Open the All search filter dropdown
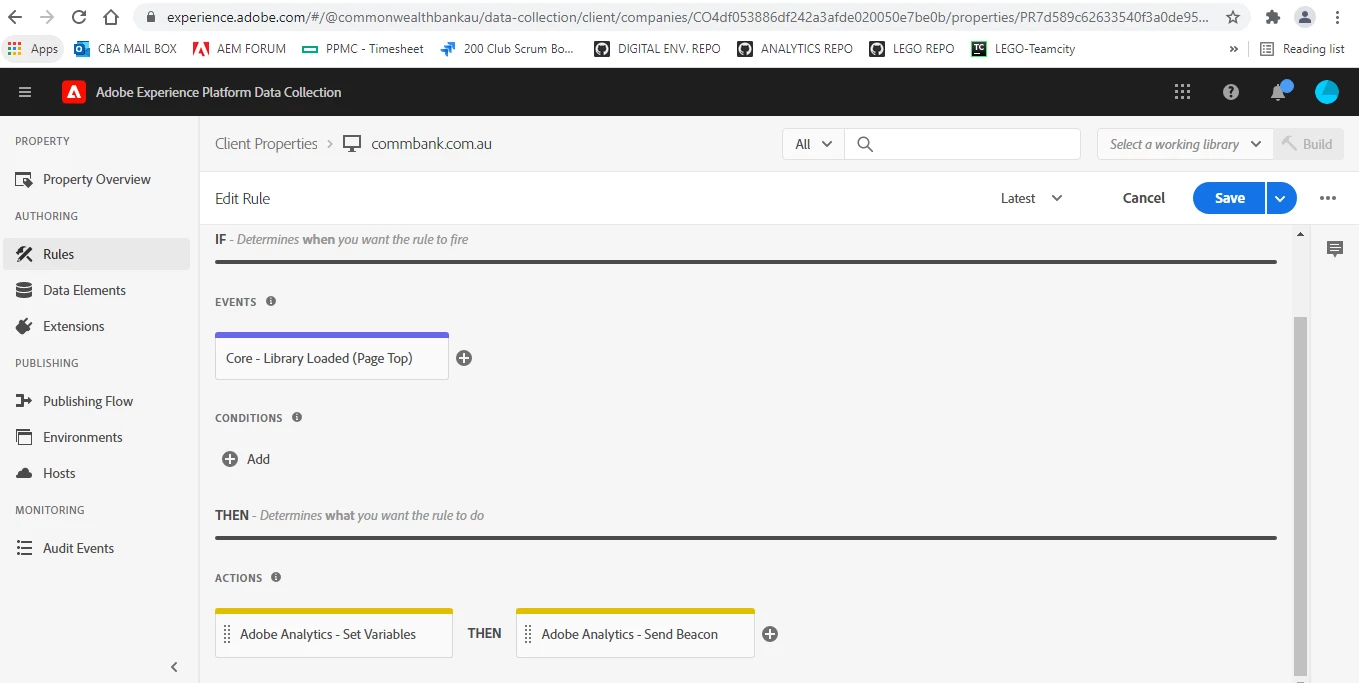Viewport: 1359px width, 683px height. coord(813,144)
